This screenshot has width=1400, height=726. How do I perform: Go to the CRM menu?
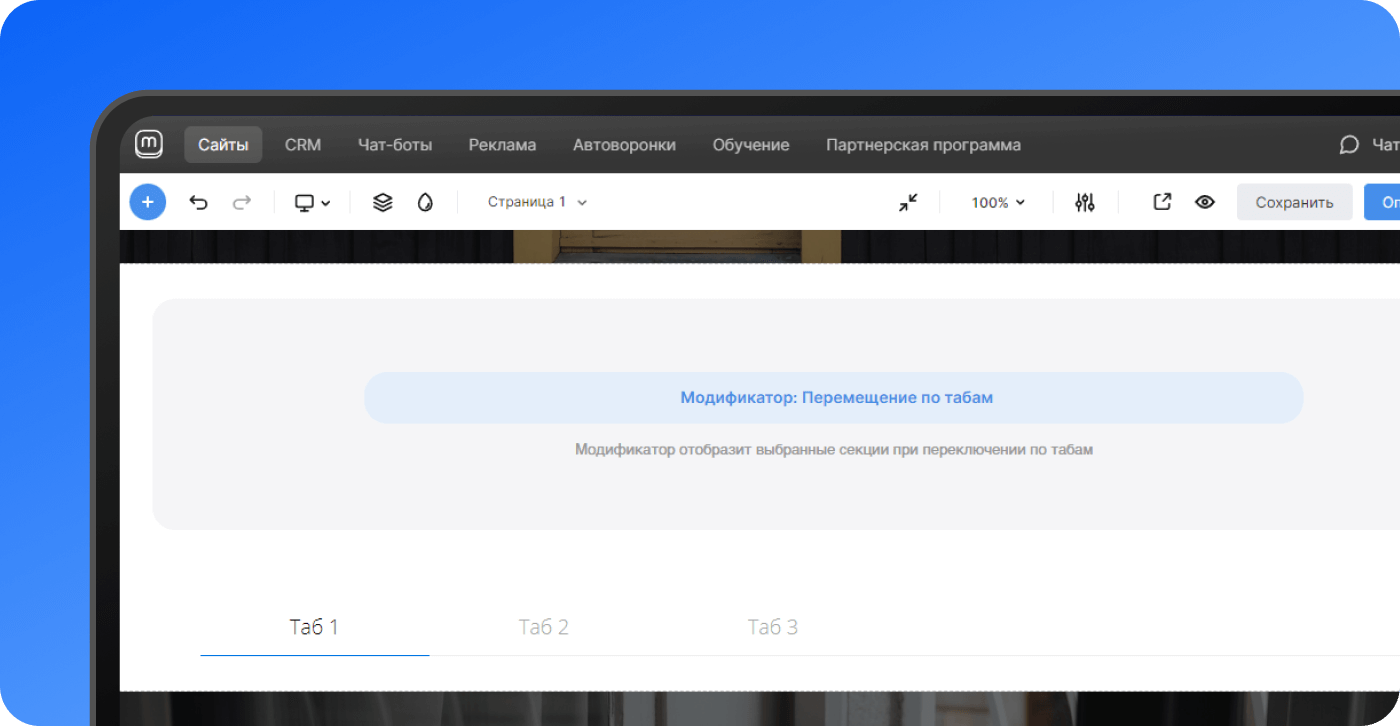click(302, 145)
